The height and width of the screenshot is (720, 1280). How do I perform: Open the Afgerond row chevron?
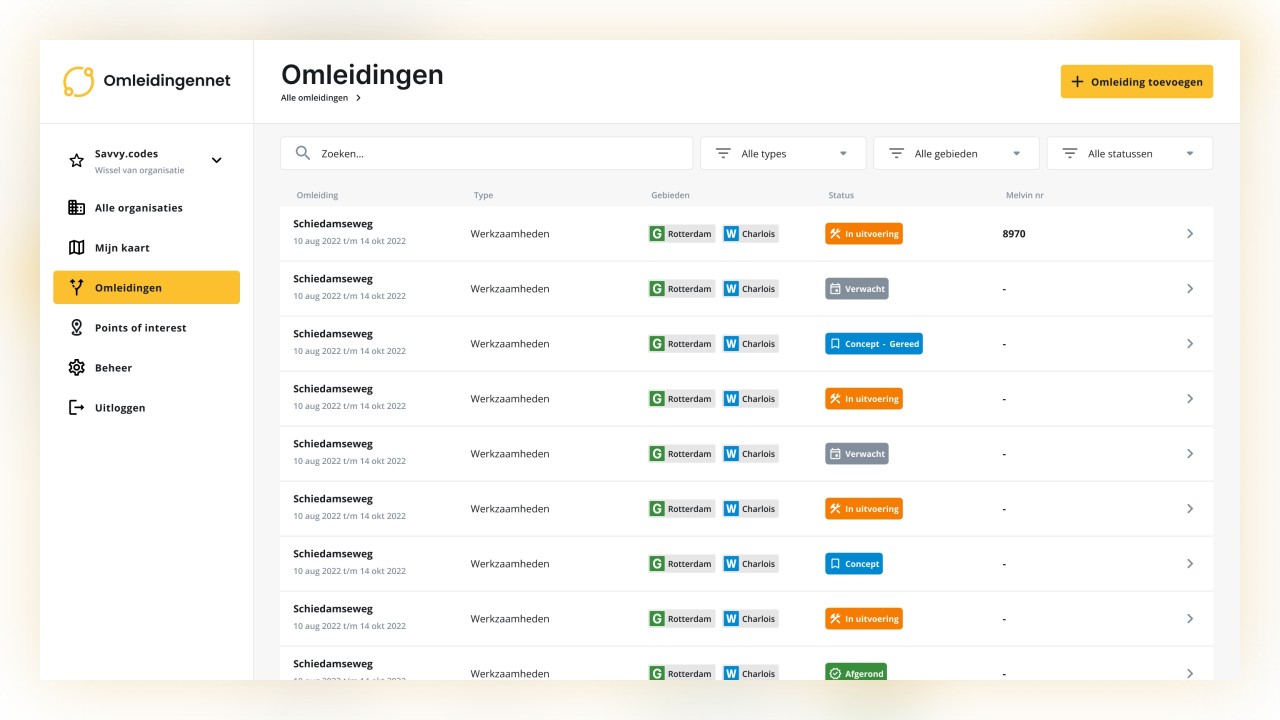point(1190,673)
